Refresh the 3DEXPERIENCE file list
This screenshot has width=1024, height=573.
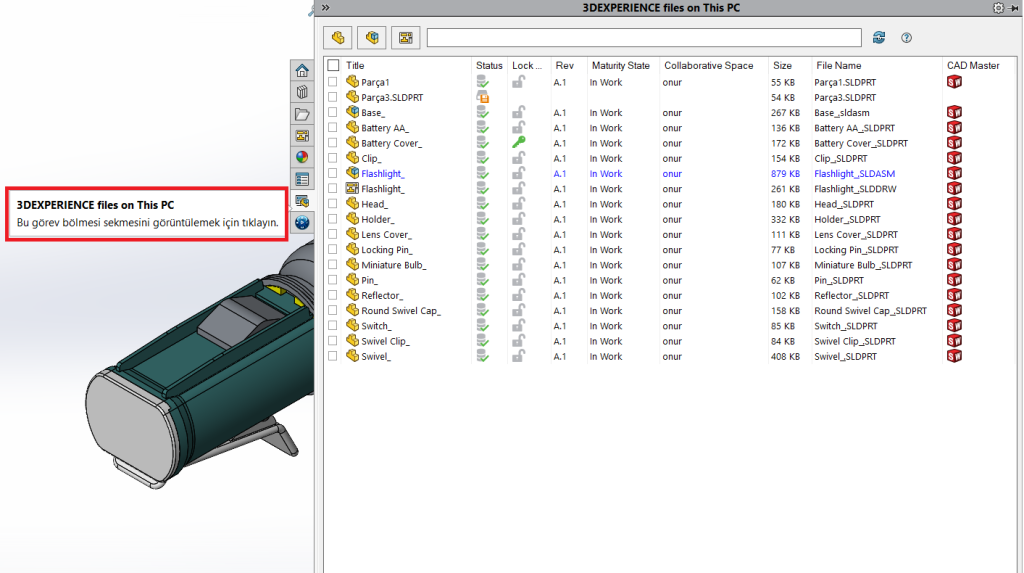(879, 38)
